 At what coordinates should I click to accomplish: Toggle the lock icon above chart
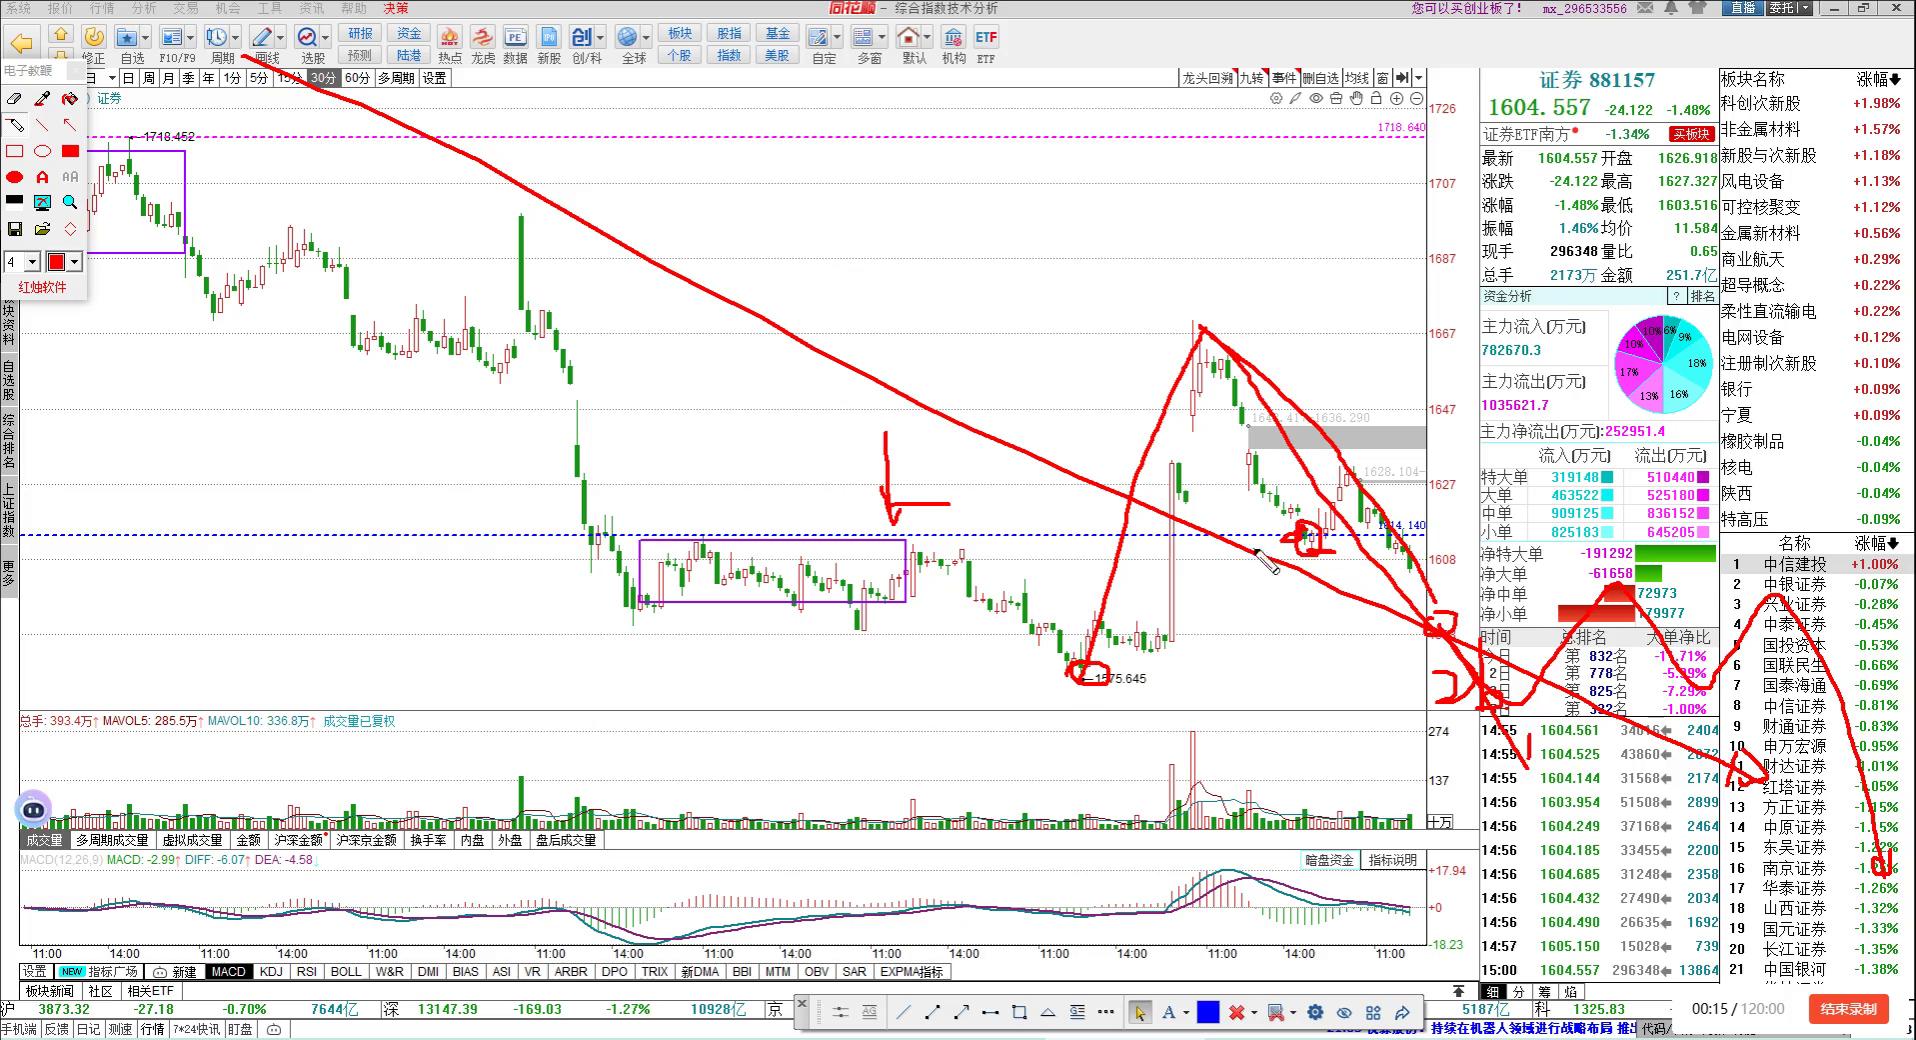1376,99
